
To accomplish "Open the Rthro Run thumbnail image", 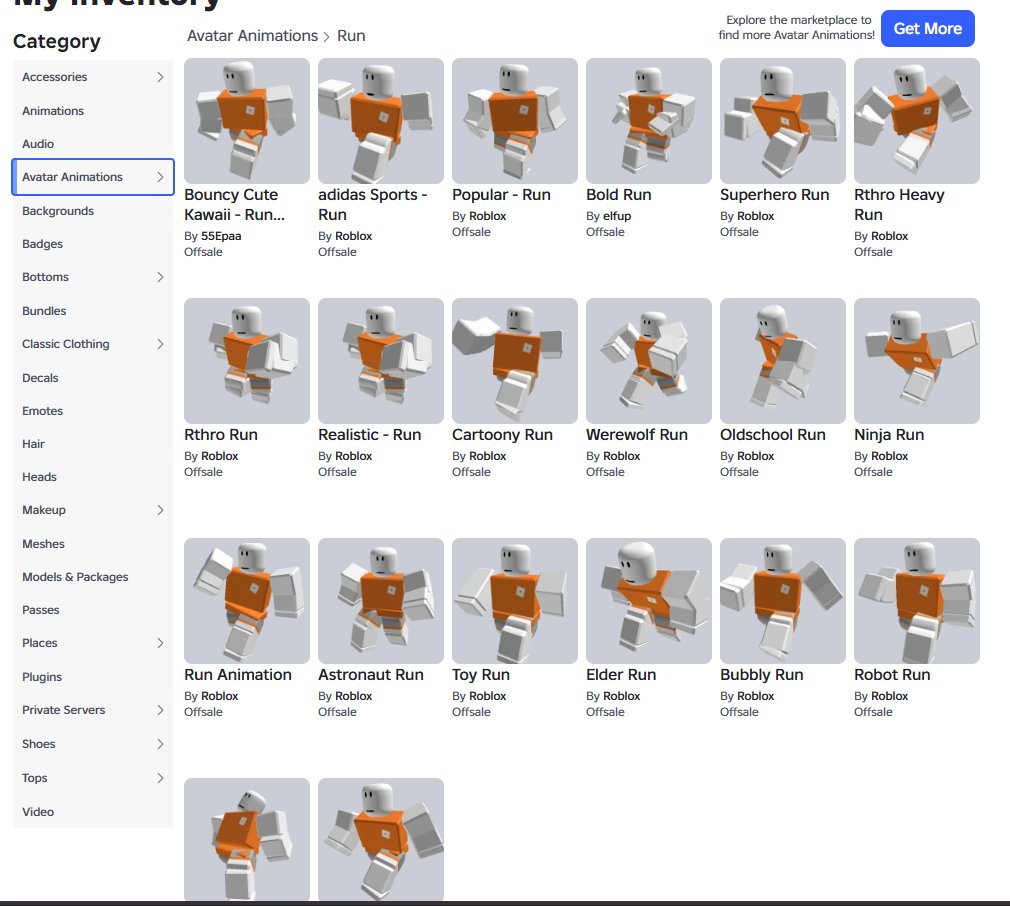I will point(247,361).
